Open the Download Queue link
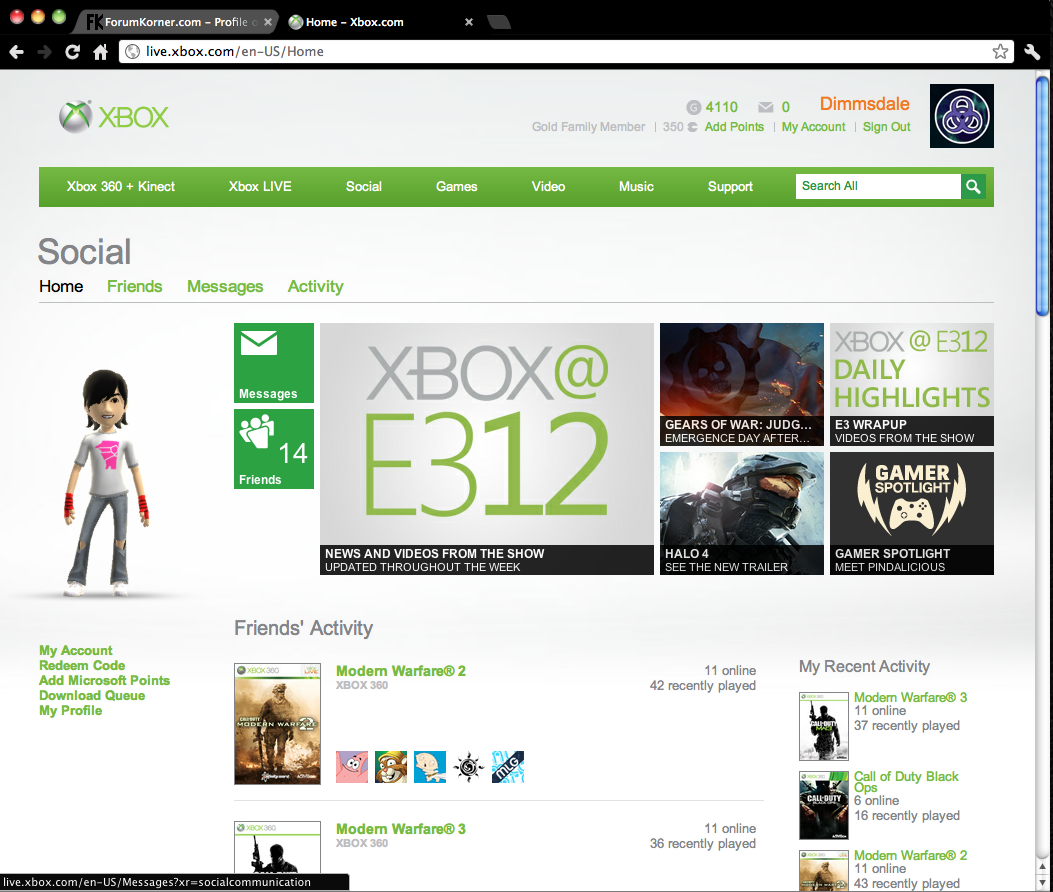The width and height of the screenshot is (1053, 892). pos(92,696)
